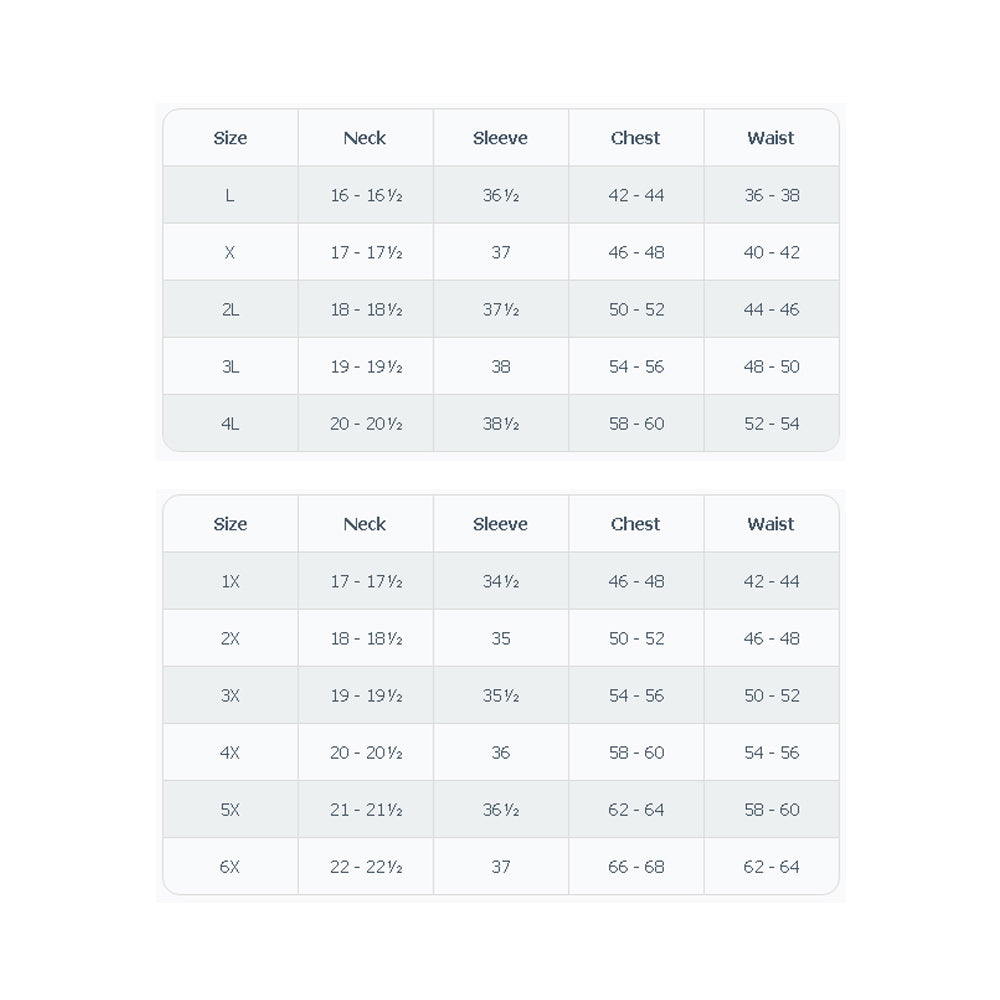Select neck value 16 - 16½
The image size is (1000, 1000).
point(366,195)
